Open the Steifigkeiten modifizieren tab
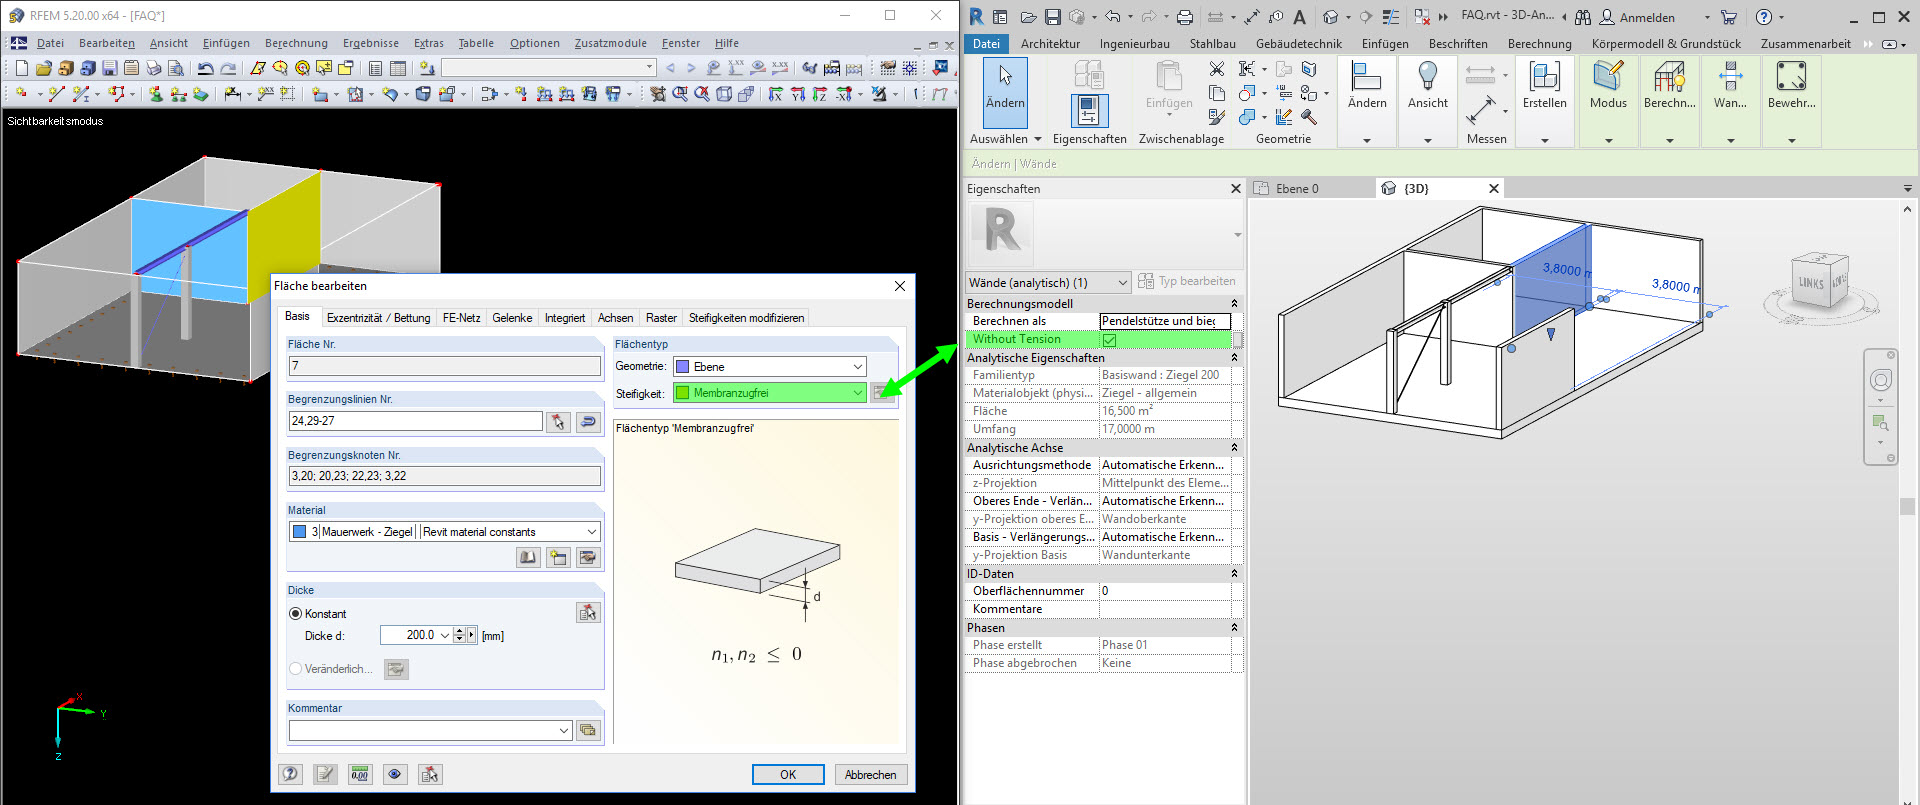Image resolution: width=1920 pixels, height=805 pixels. click(746, 318)
